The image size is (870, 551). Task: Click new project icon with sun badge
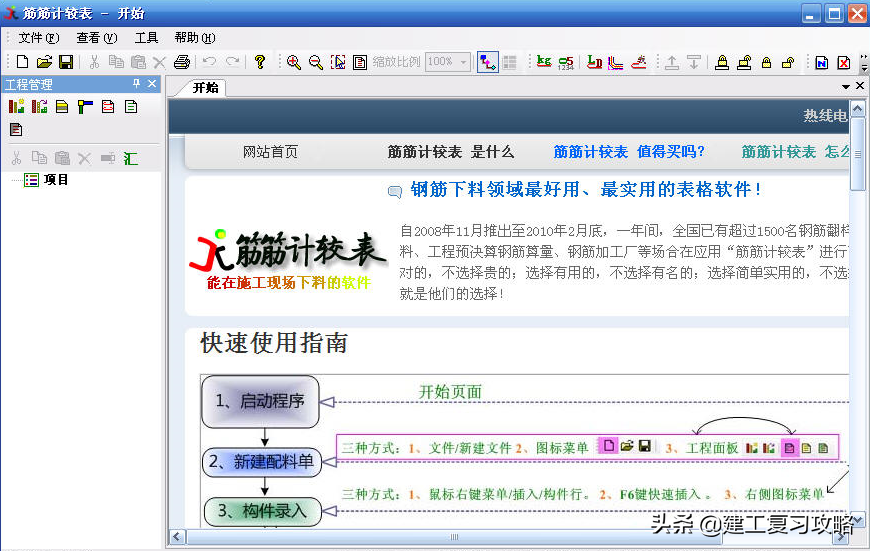[16, 106]
